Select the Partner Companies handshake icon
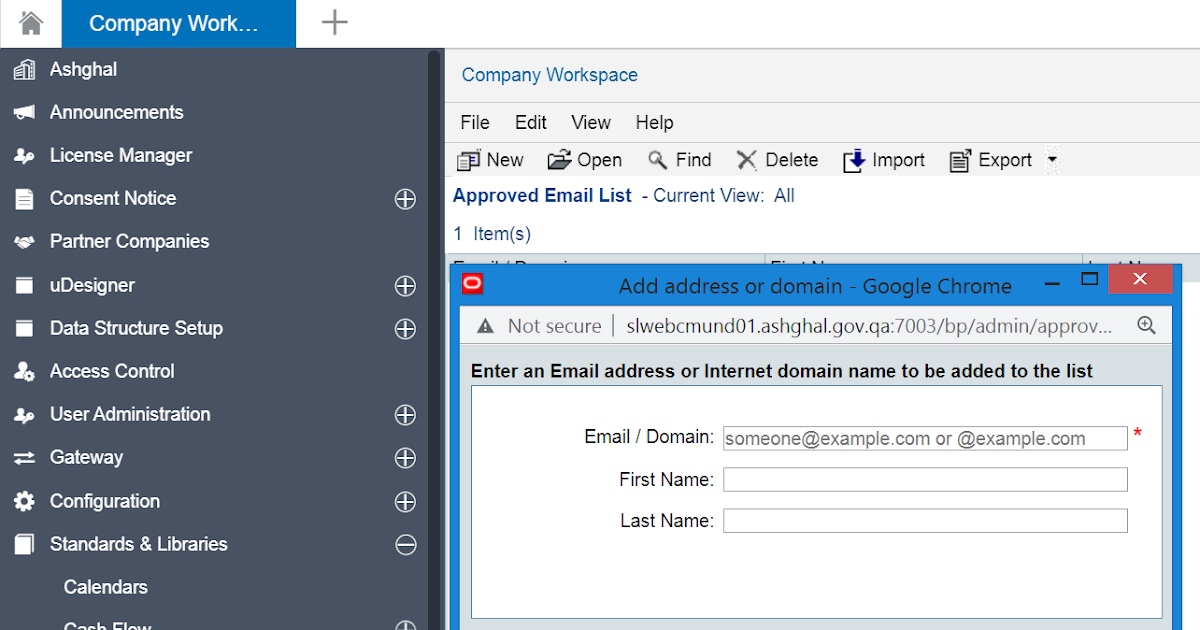The width and height of the screenshot is (1200, 630). click(24, 241)
